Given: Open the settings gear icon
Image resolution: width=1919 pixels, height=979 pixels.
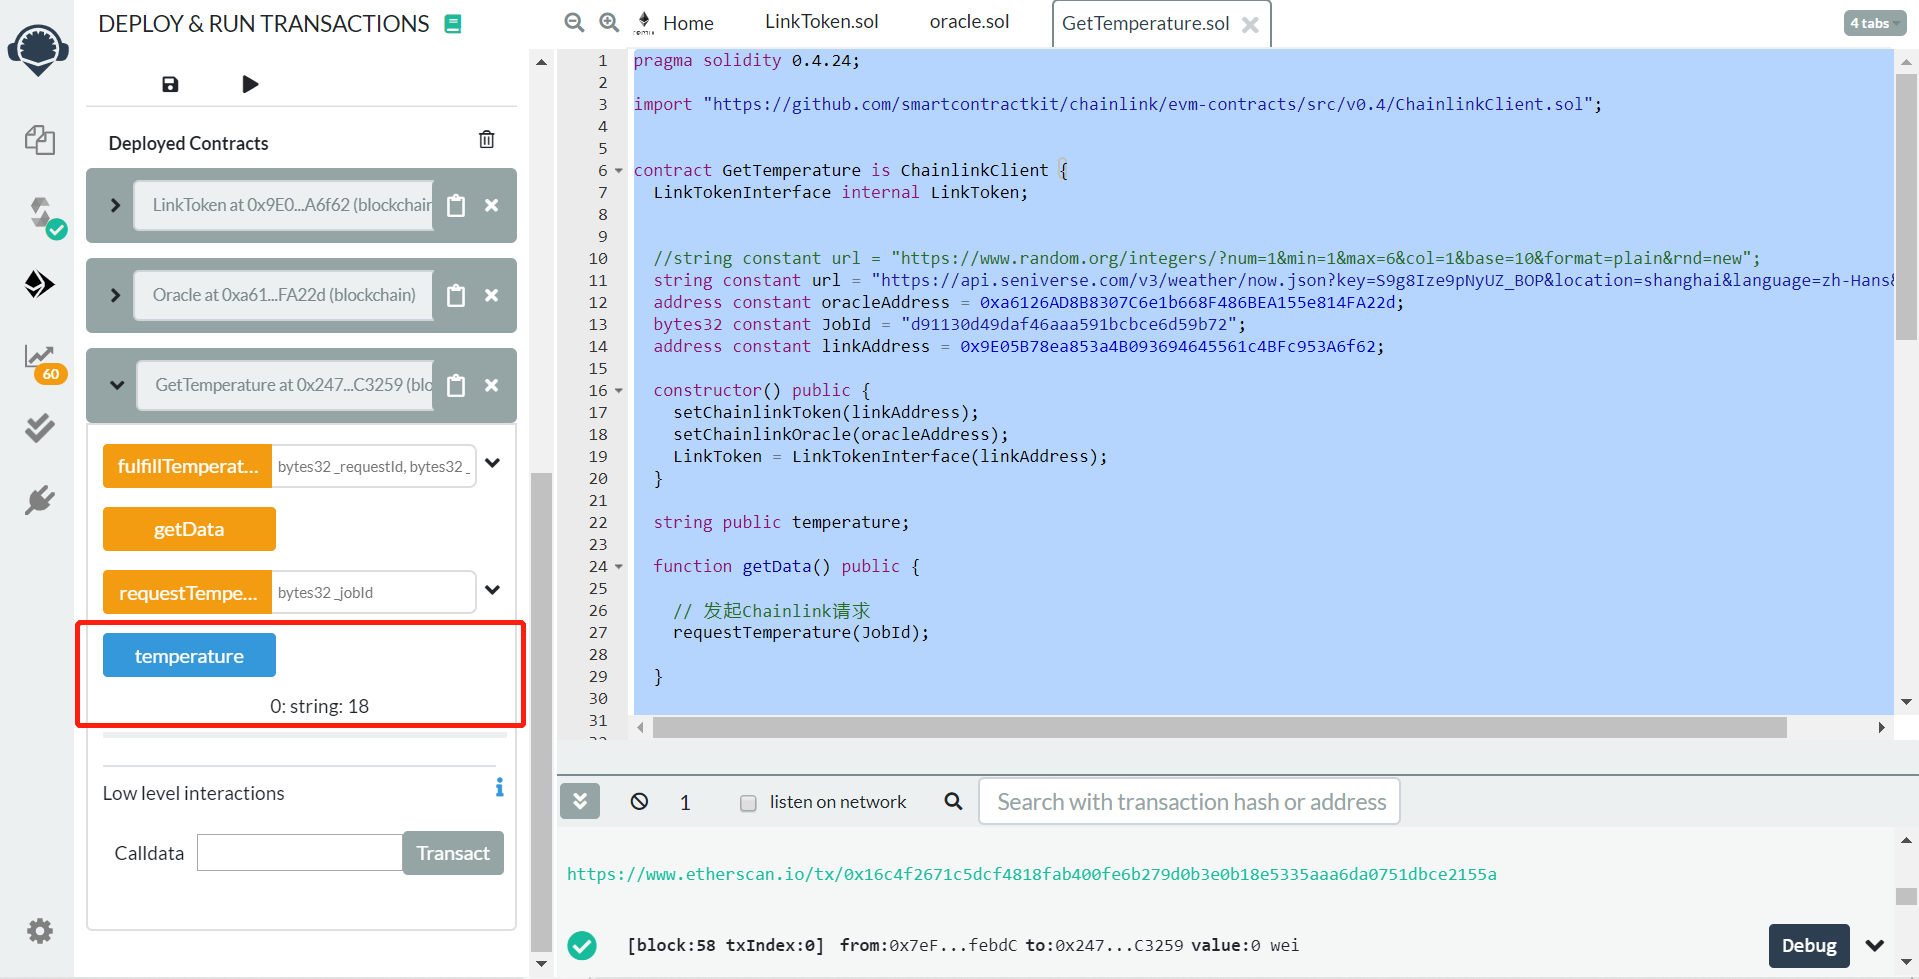Looking at the screenshot, I should tap(40, 932).
